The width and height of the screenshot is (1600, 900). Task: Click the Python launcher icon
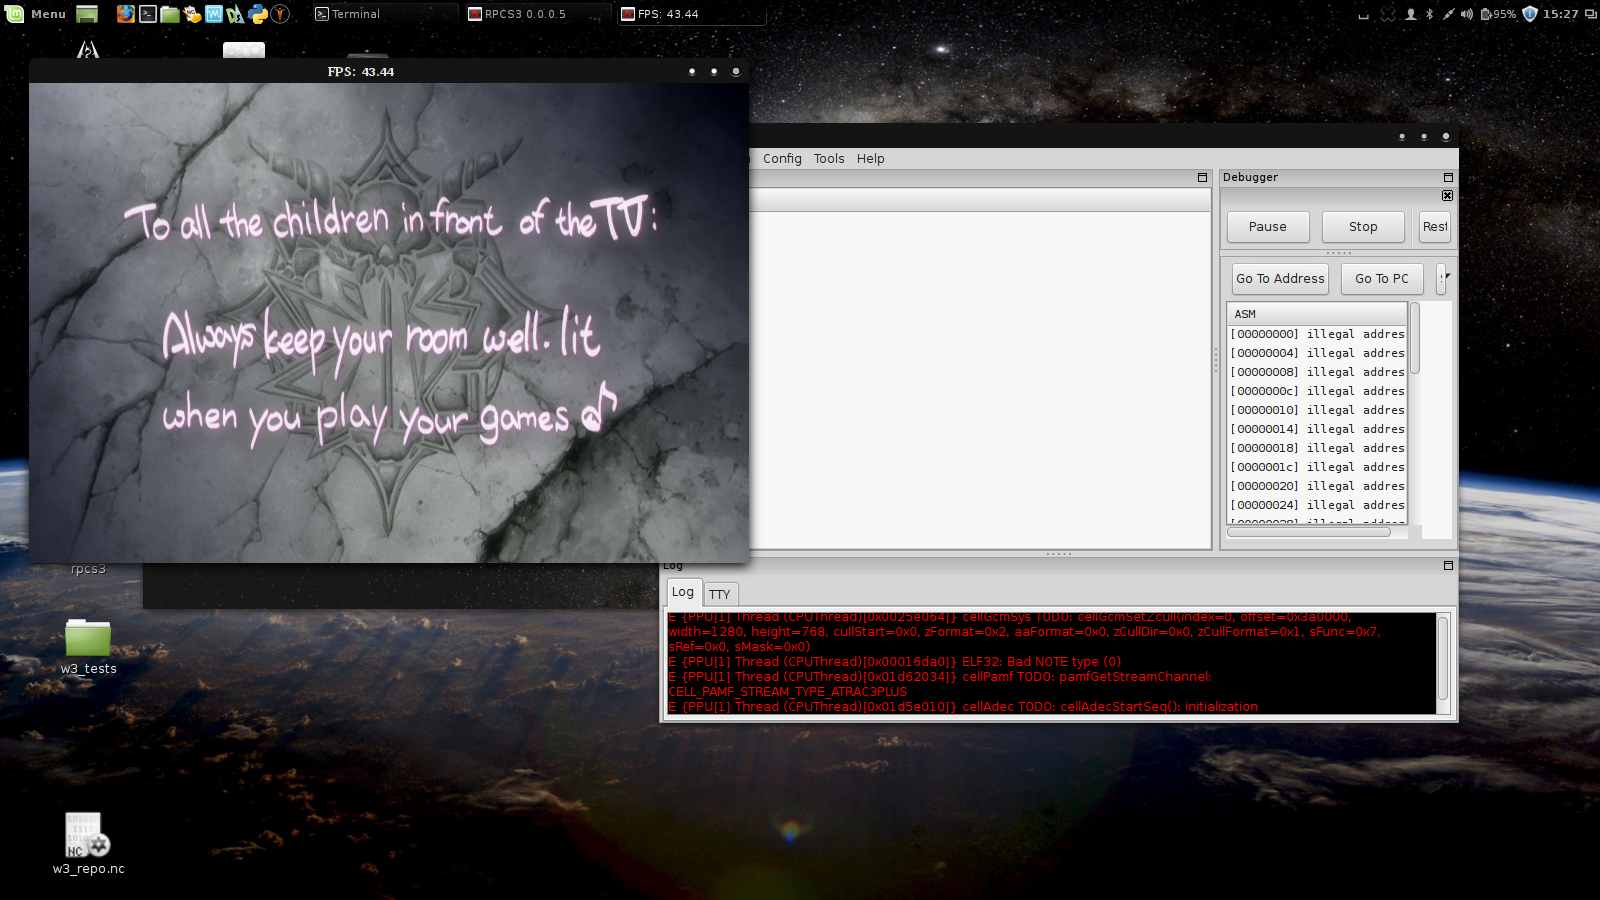[x=258, y=14]
